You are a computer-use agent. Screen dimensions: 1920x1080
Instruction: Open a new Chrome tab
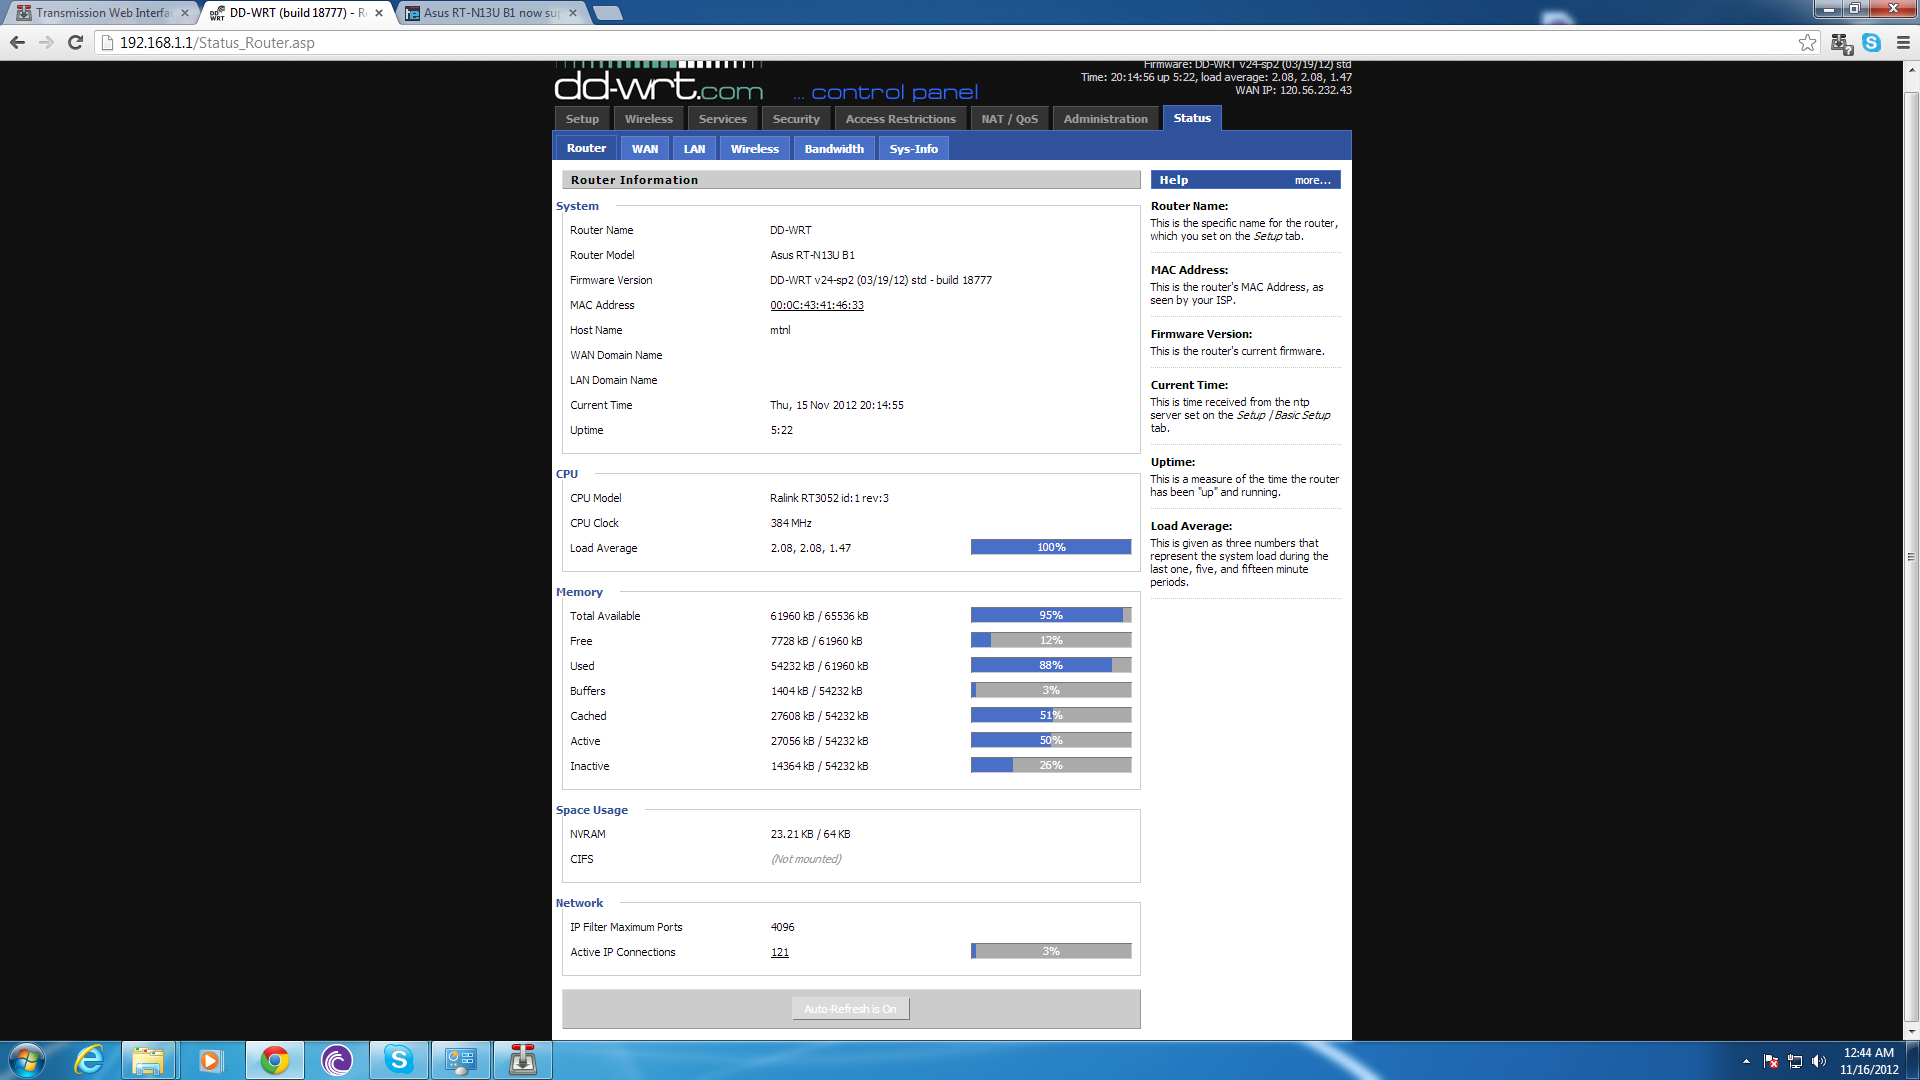(607, 13)
